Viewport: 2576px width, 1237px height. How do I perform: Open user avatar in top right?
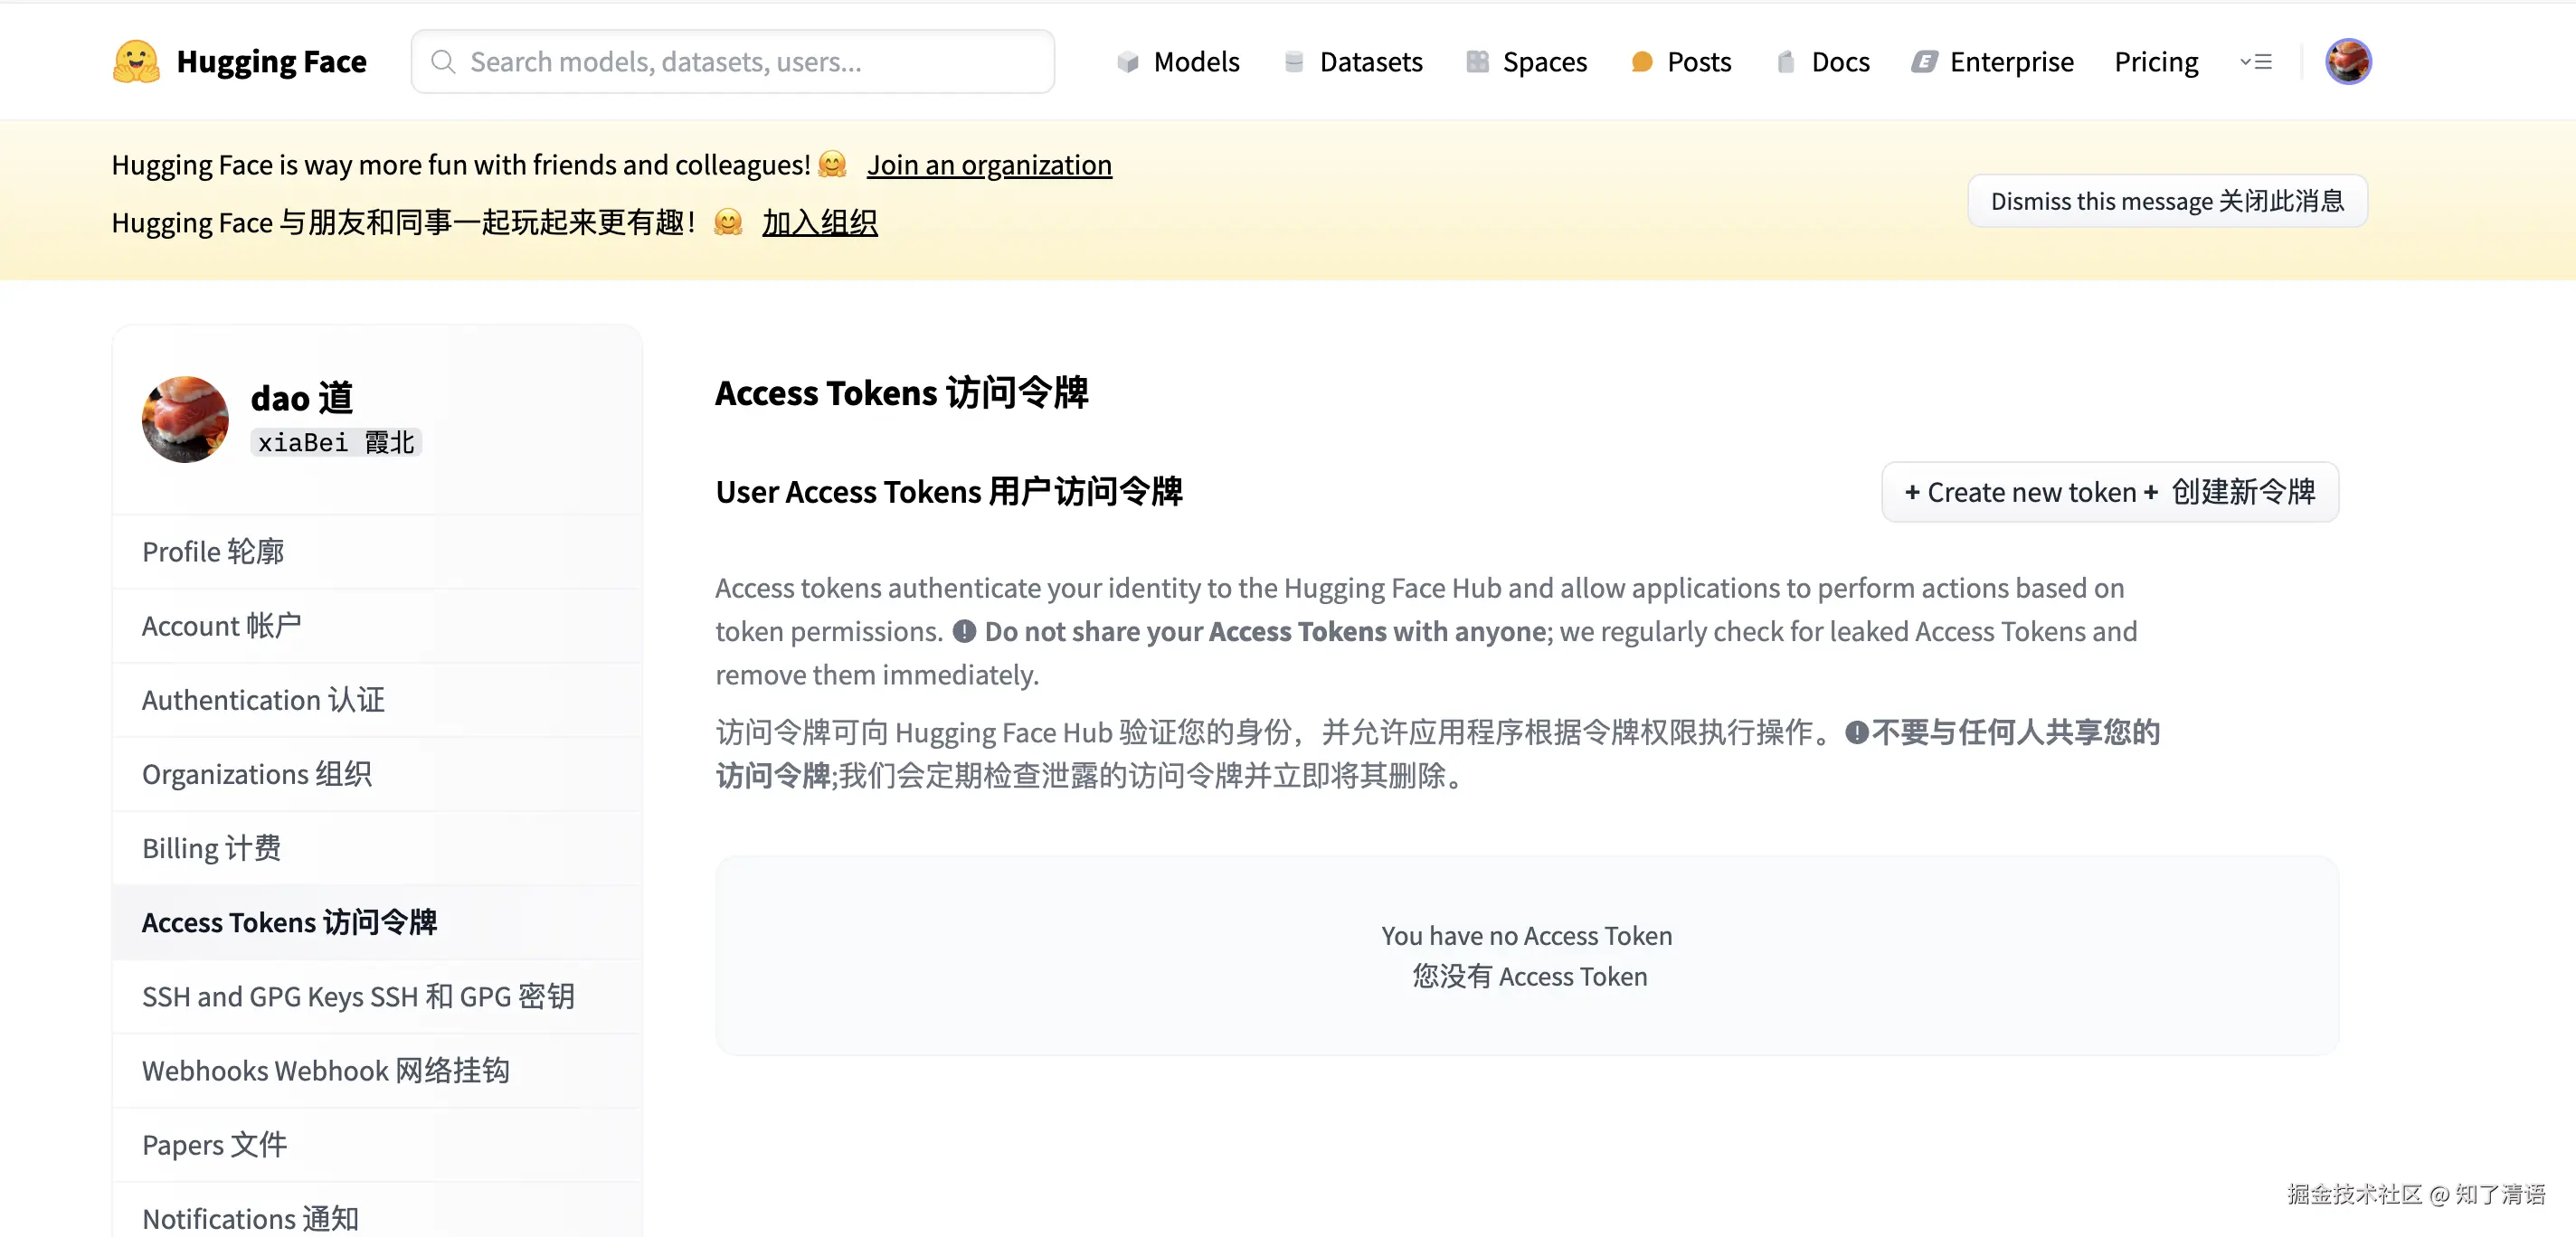pos(2348,62)
